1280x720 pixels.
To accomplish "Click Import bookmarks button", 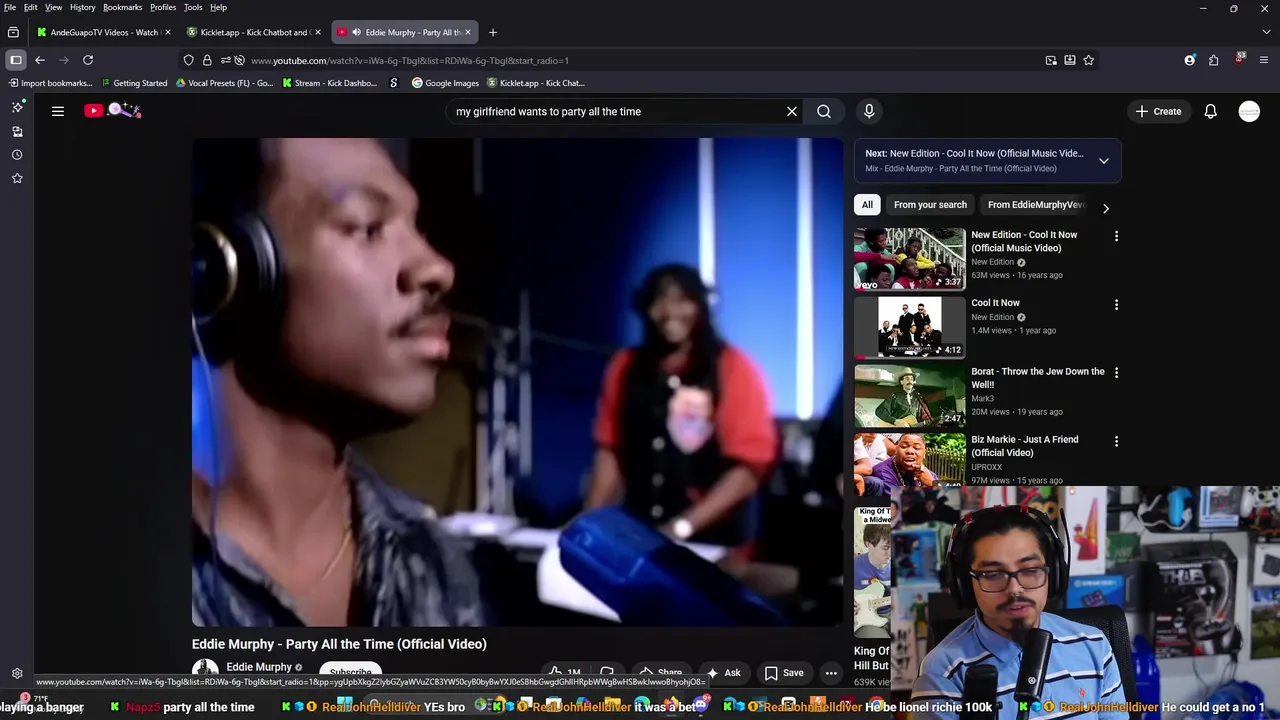I will (x=49, y=83).
